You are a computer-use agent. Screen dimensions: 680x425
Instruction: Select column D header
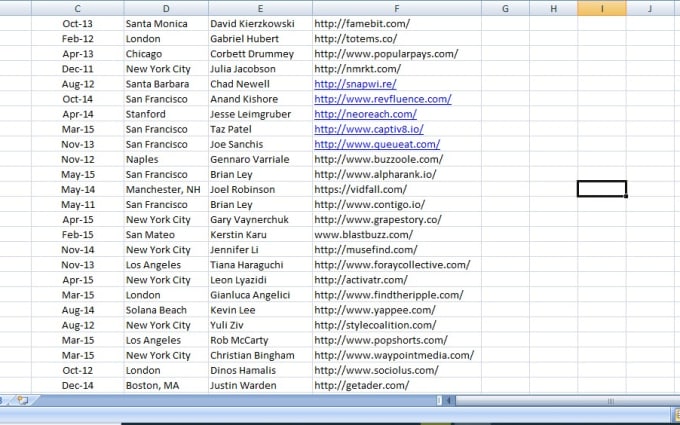166,8
